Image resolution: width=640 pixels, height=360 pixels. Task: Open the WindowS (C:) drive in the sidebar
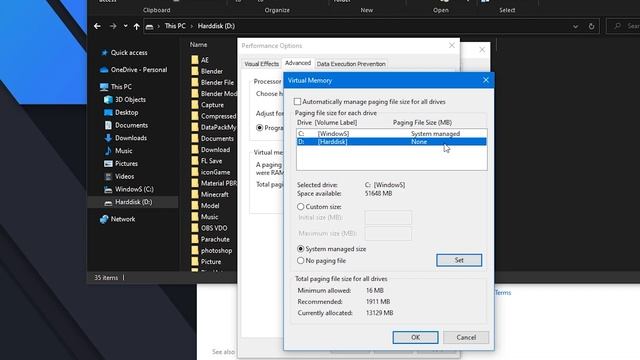pyautogui.click(x=134, y=189)
